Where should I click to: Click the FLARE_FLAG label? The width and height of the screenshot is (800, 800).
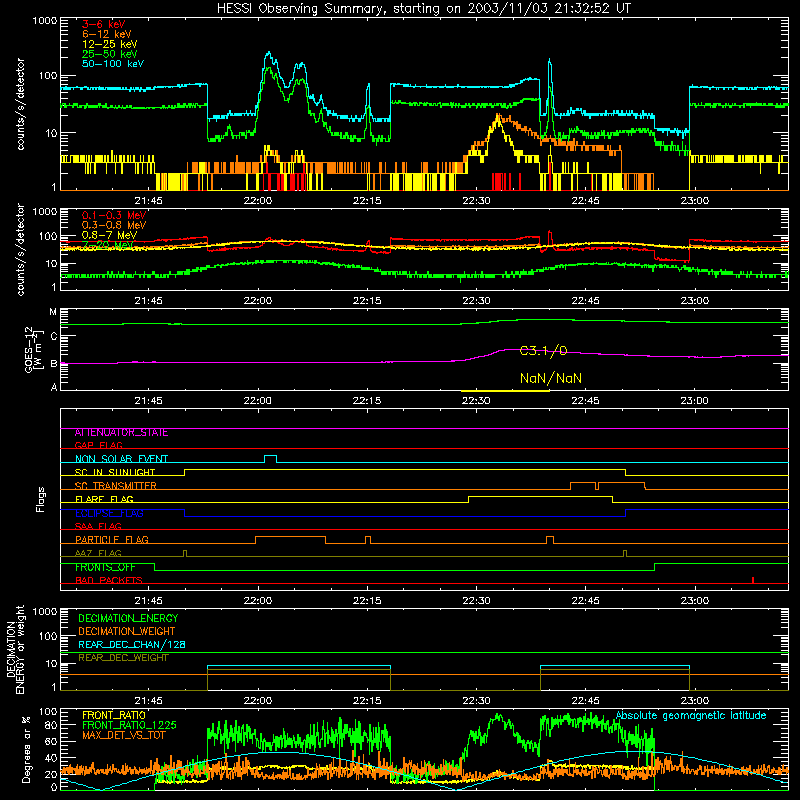[x=104, y=499]
